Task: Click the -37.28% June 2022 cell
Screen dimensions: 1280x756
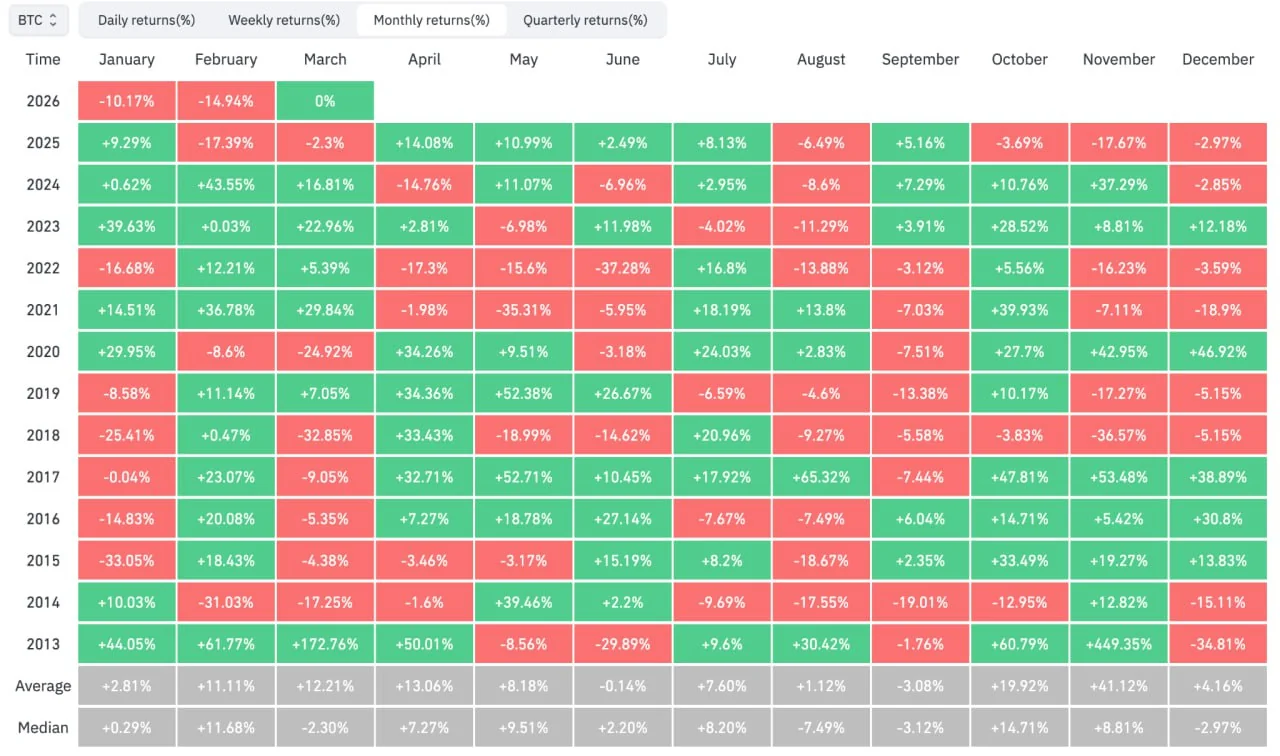Action: (623, 268)
